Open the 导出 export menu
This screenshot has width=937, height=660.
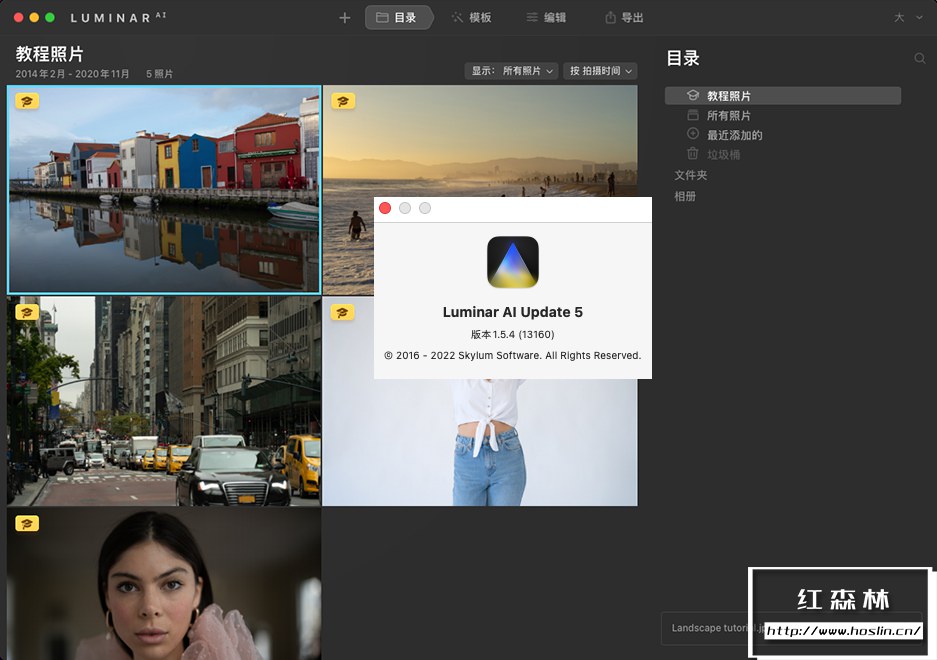point(624,18)
